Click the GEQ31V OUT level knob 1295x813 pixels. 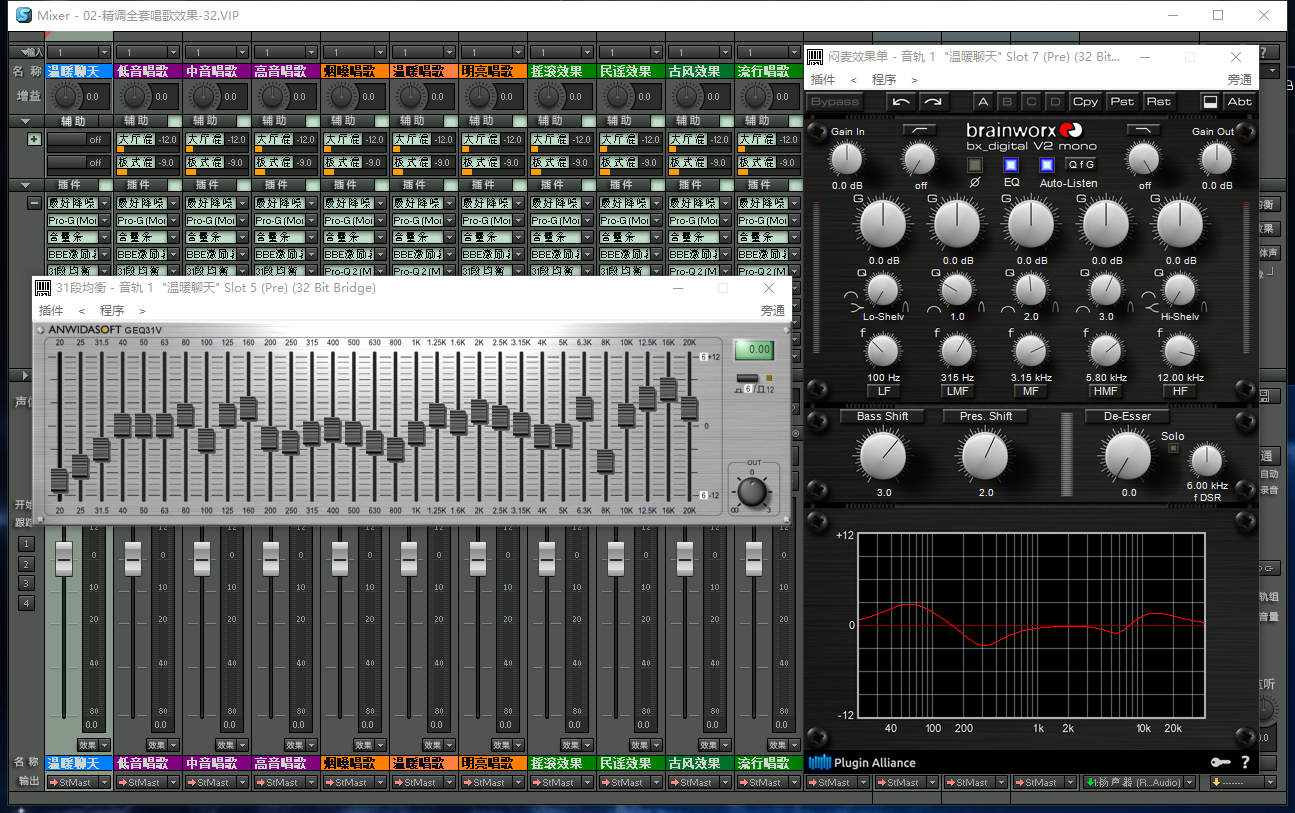(751, 490)
